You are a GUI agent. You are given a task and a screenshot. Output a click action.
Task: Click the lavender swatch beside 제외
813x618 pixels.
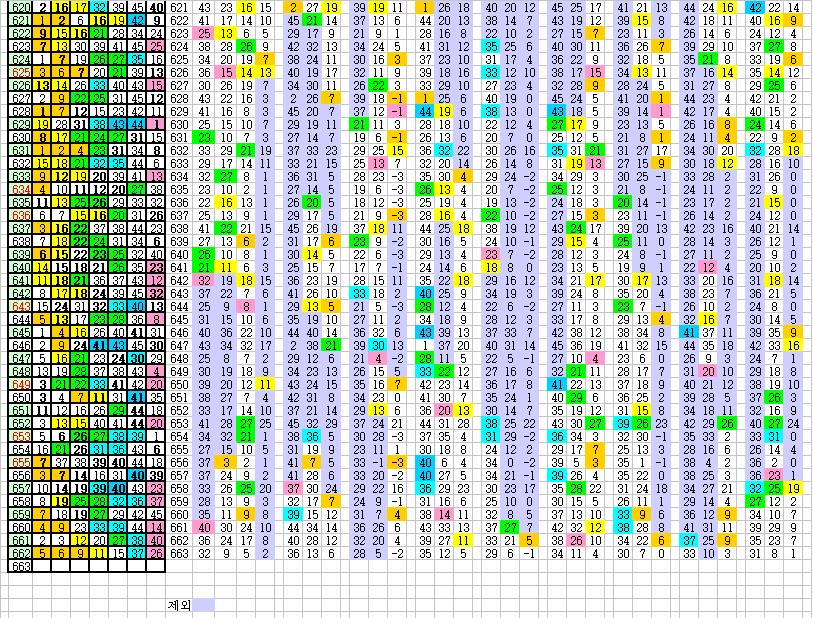pos(203,604)
